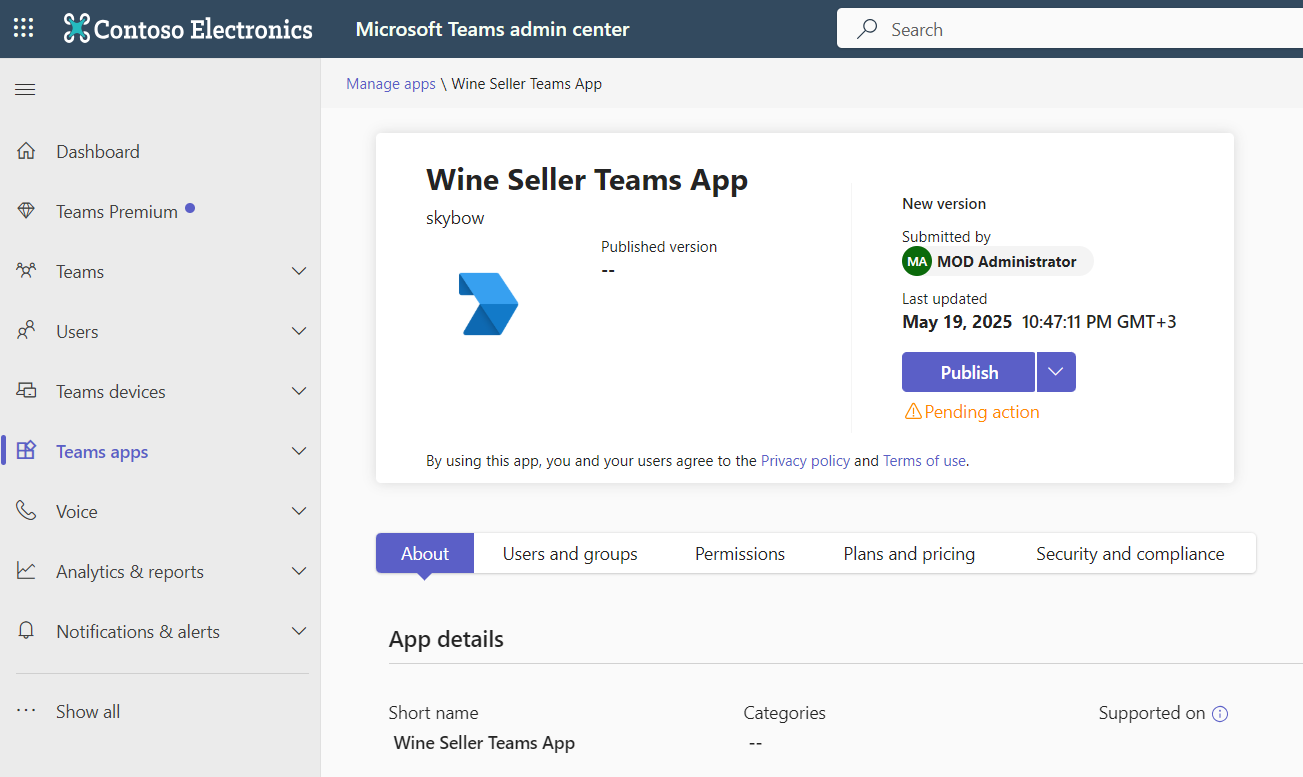
Task: Select Teams apps in the sidebar
Action: [x=102, y=452]
